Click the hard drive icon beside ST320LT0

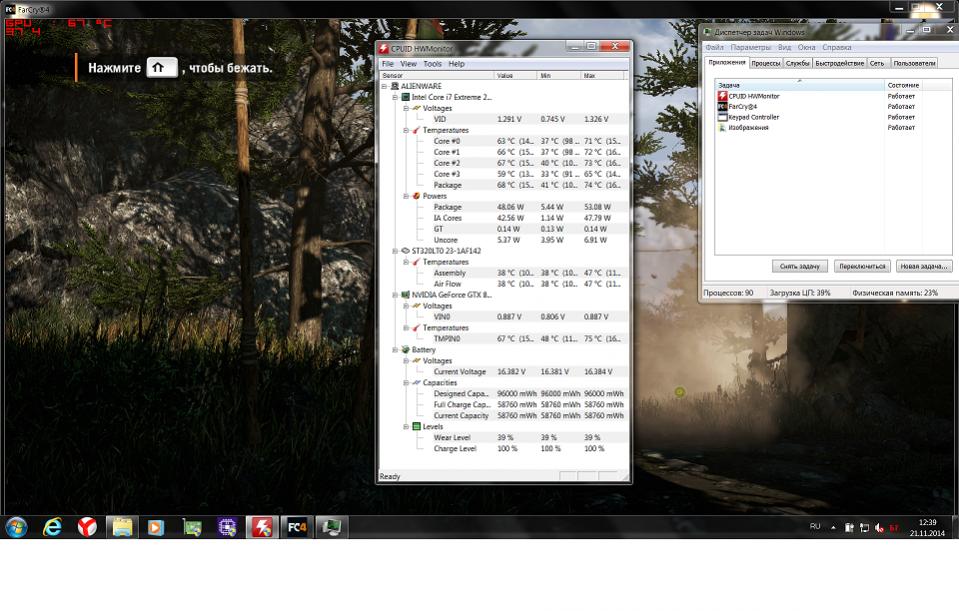coord(405,251)
